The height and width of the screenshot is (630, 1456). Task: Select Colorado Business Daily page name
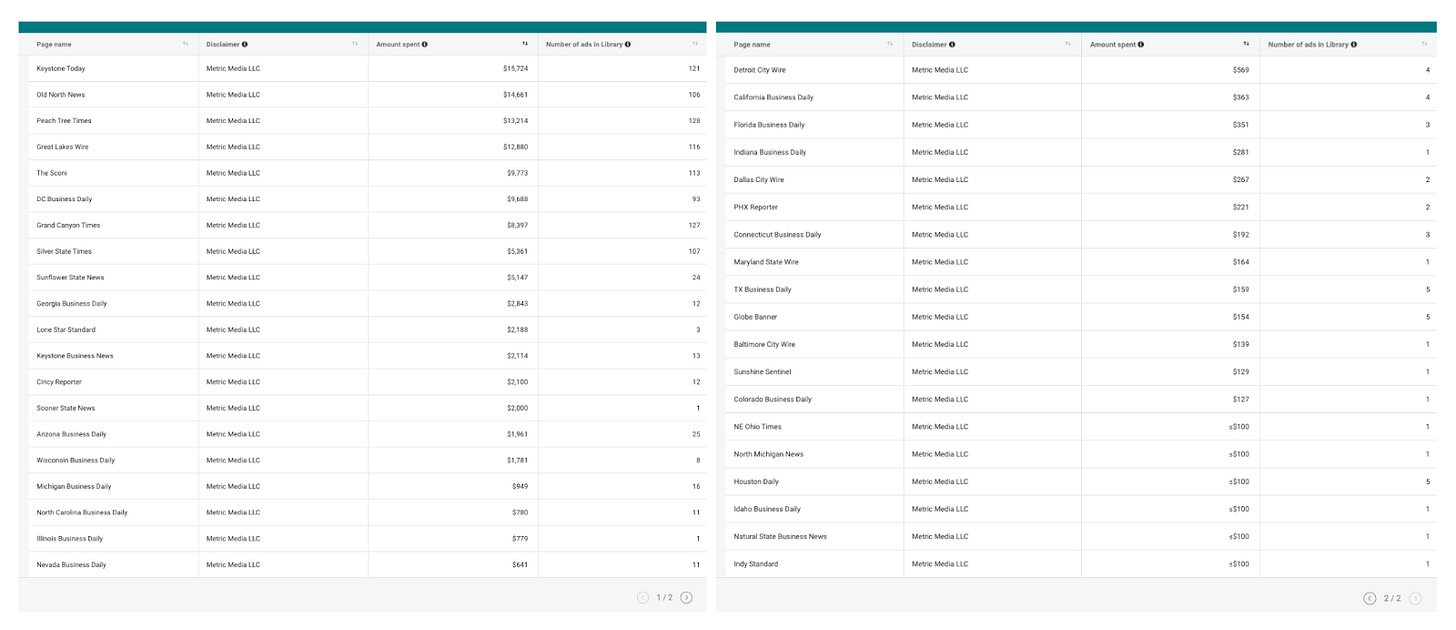(x=773, y=399)
